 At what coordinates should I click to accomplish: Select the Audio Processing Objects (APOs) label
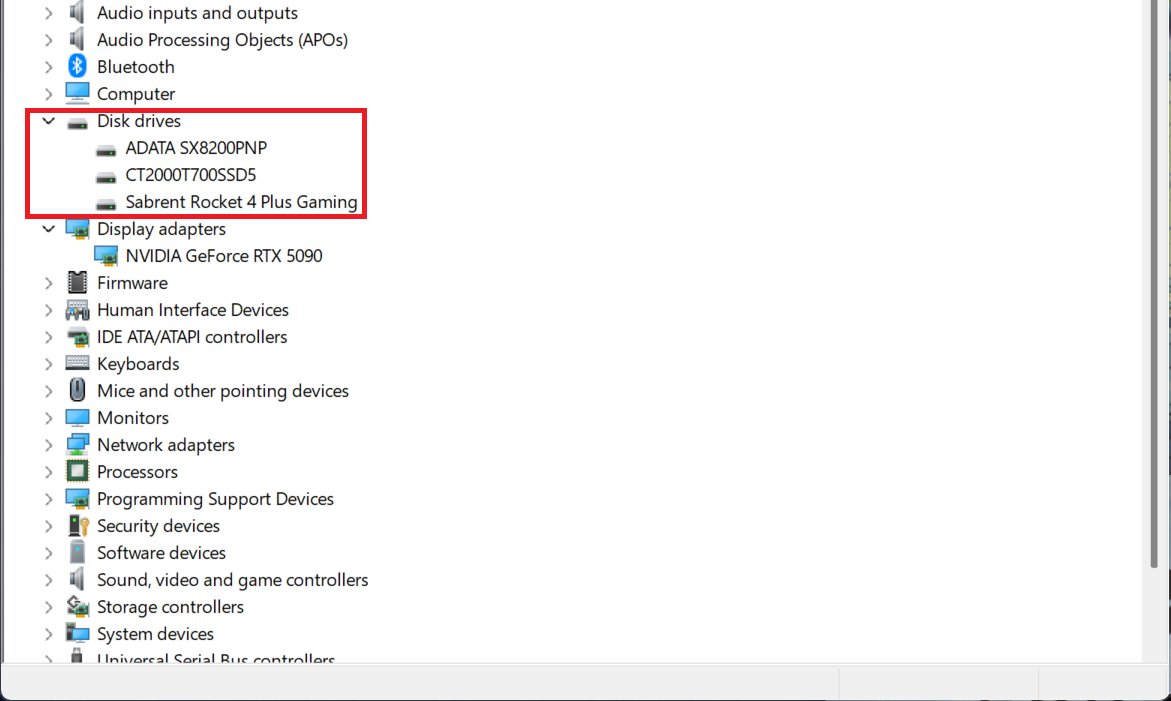coord(223,40)
